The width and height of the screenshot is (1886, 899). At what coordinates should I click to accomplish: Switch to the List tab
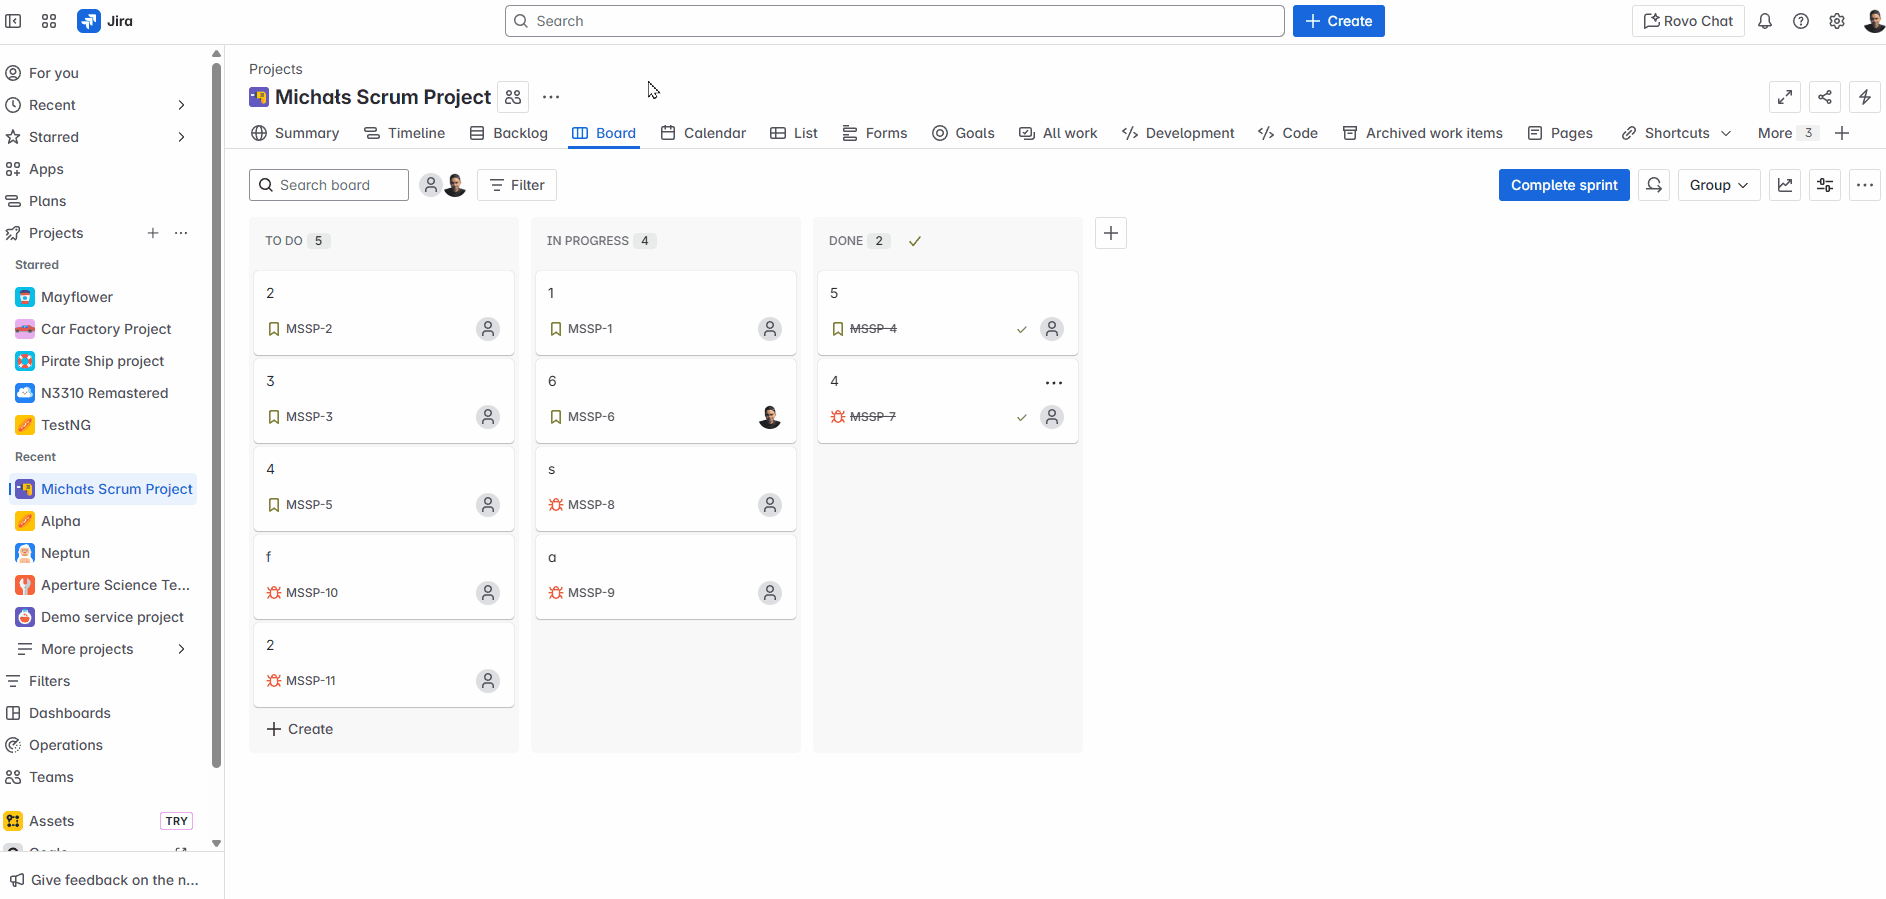pyautogui.click(x=794, y=133)
